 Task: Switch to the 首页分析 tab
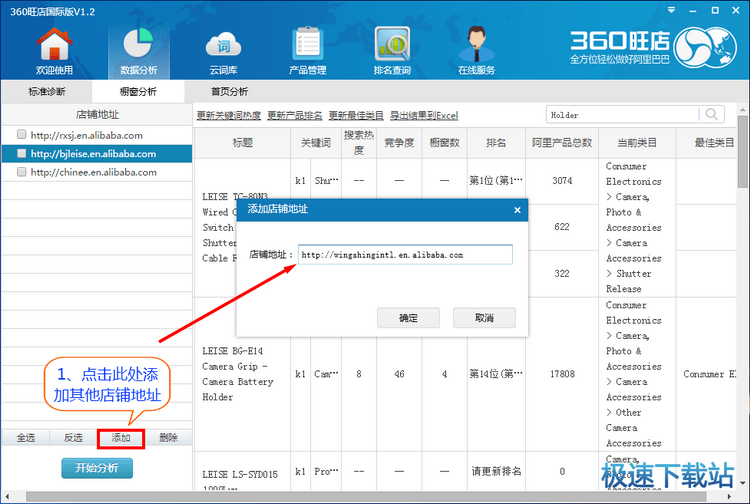click(x=230, y=91)
